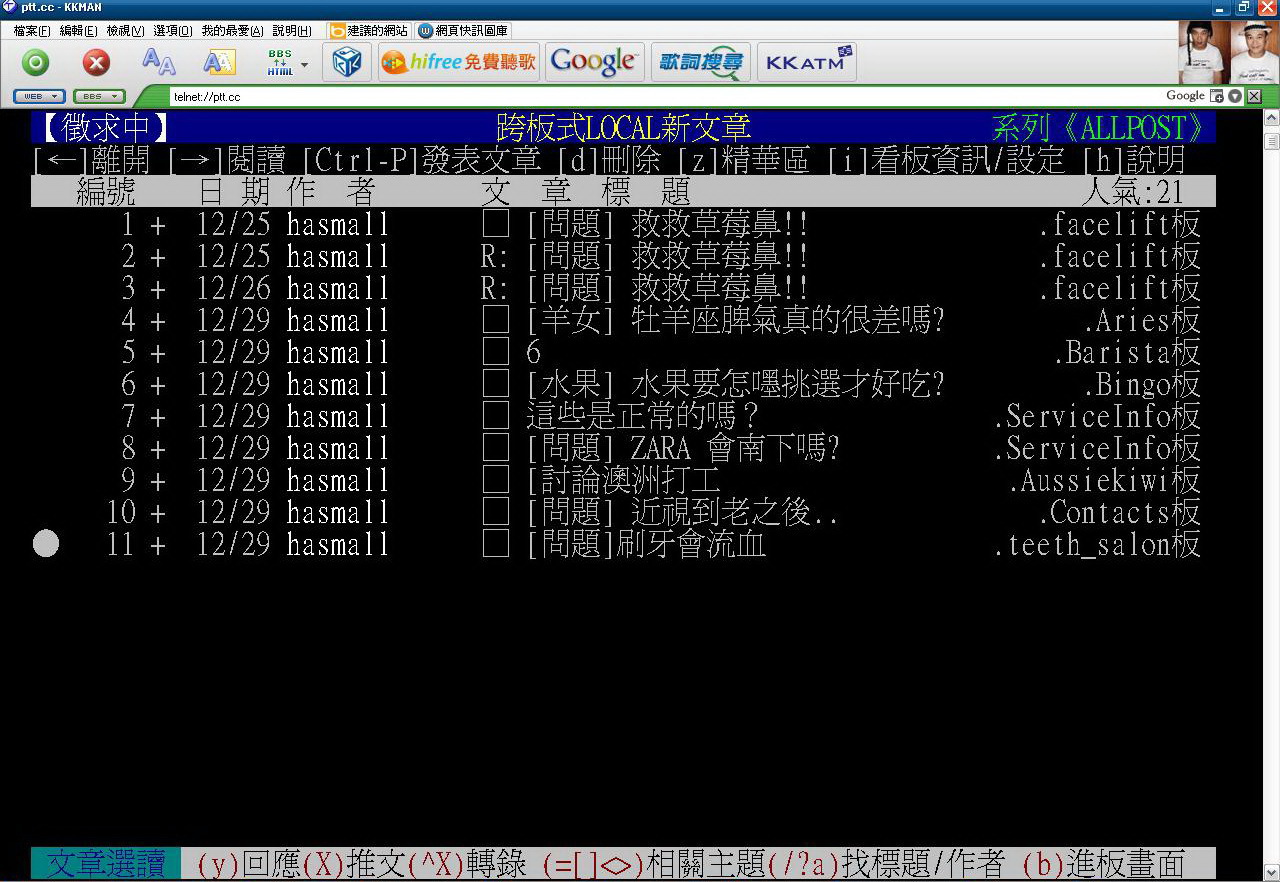Click the telnet://ptt.cc address field

click(x=660, y=97)
